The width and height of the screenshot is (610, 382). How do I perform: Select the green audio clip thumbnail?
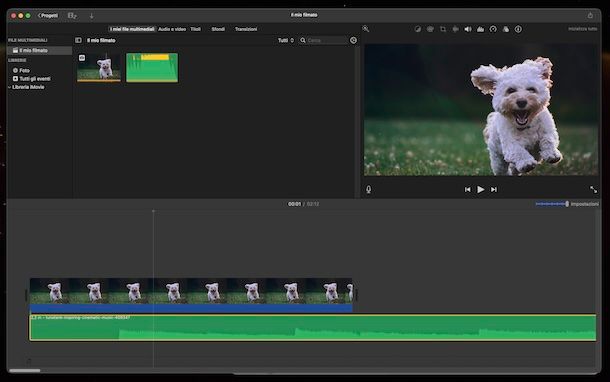point(152,67)
